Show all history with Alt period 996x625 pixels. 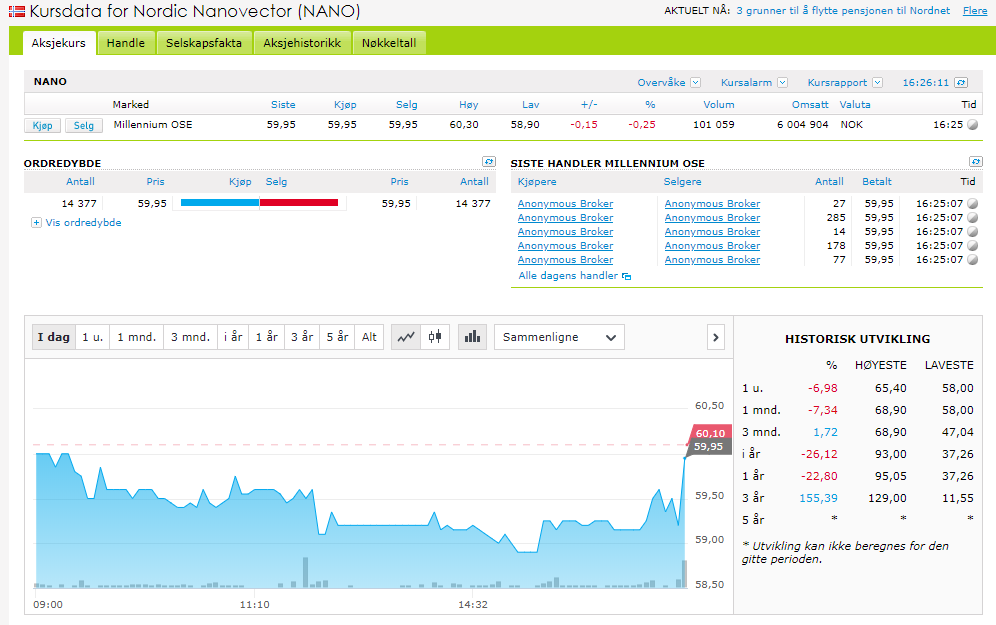pyautogui.click(x=369, y=337)
